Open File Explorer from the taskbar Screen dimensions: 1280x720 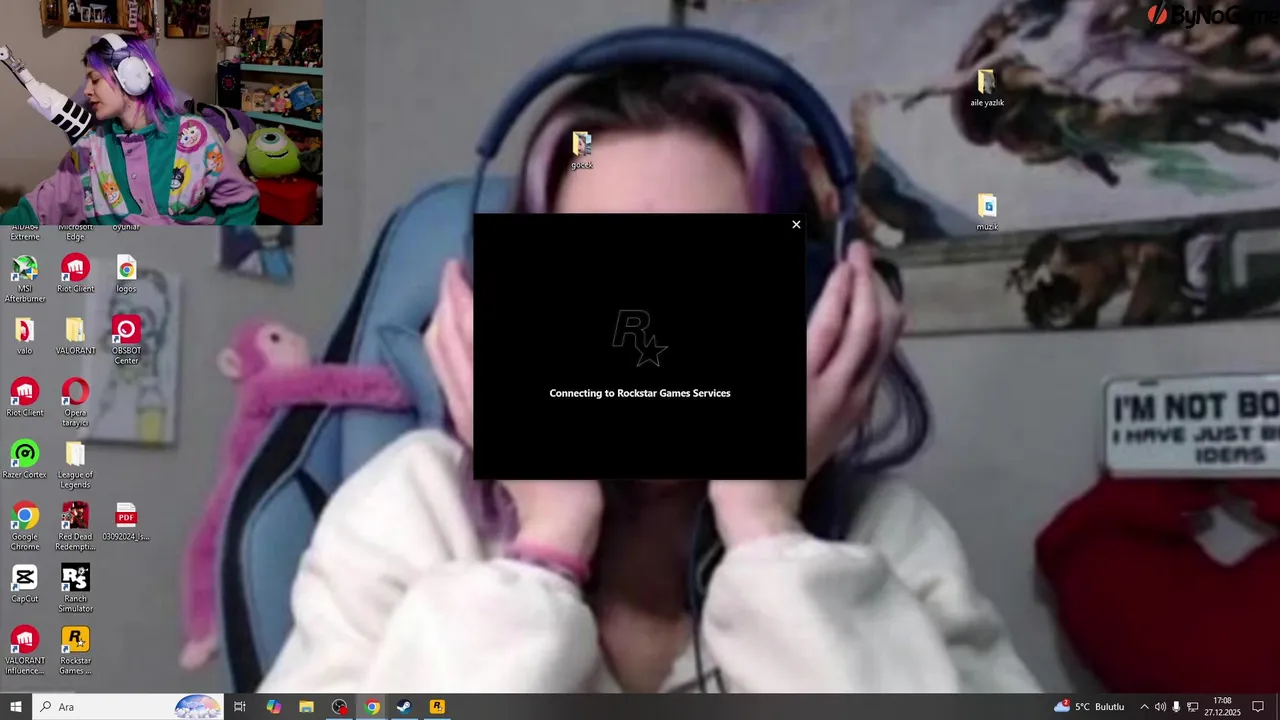click(306, 707)
